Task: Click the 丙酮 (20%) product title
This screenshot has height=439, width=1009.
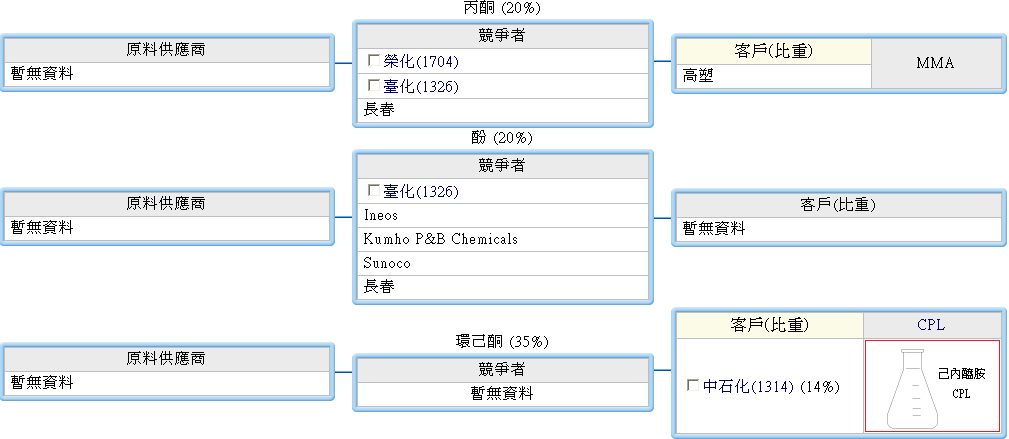Action: coord(502,8)
